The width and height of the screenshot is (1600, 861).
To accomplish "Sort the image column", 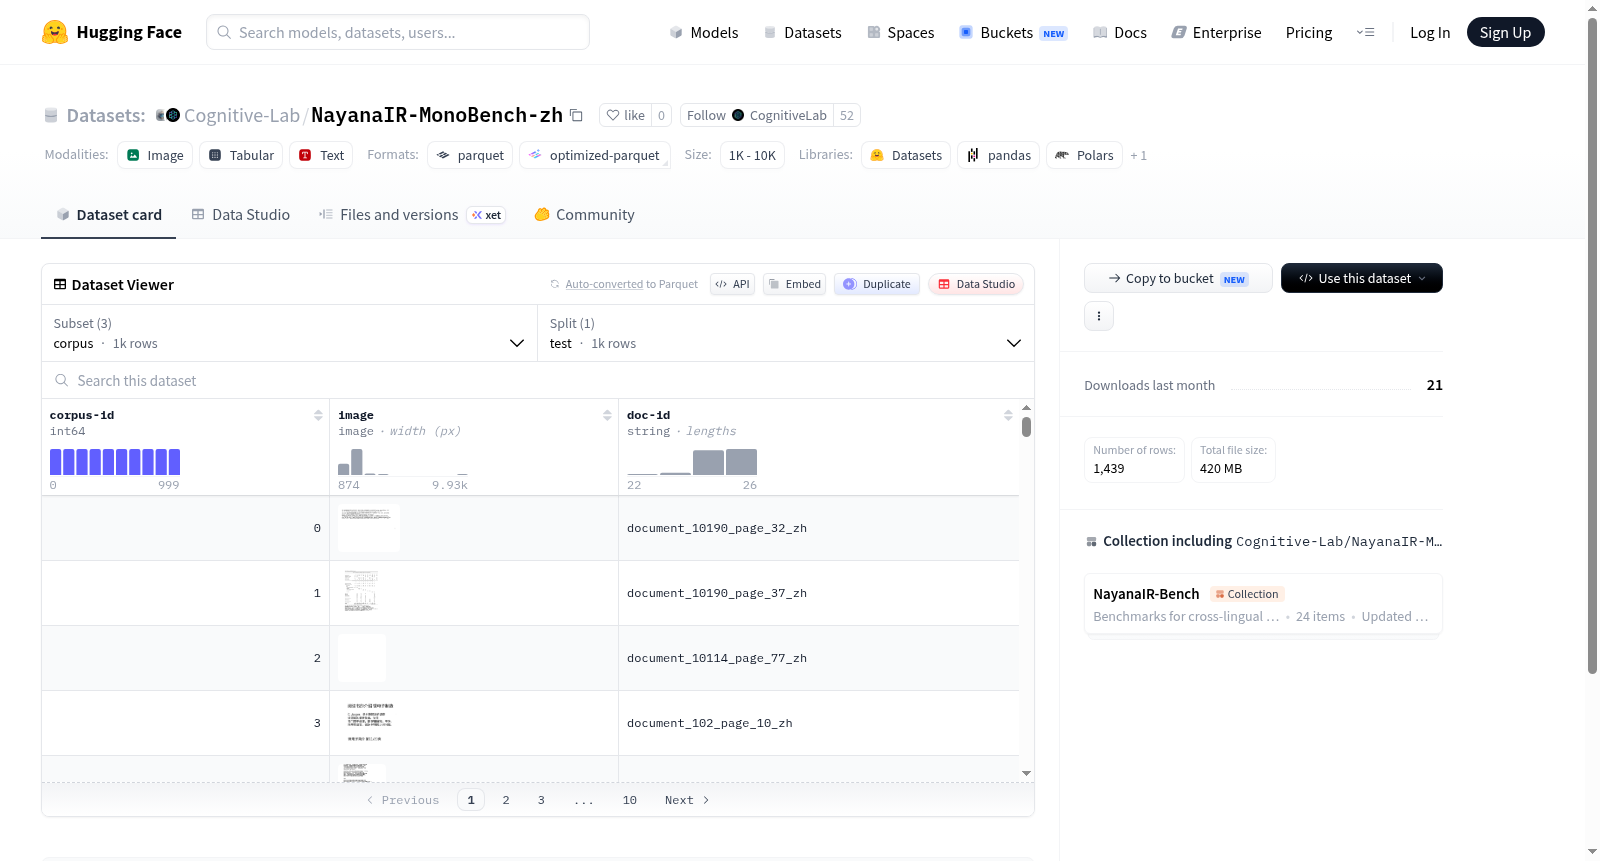I will [x=607, y=415].
